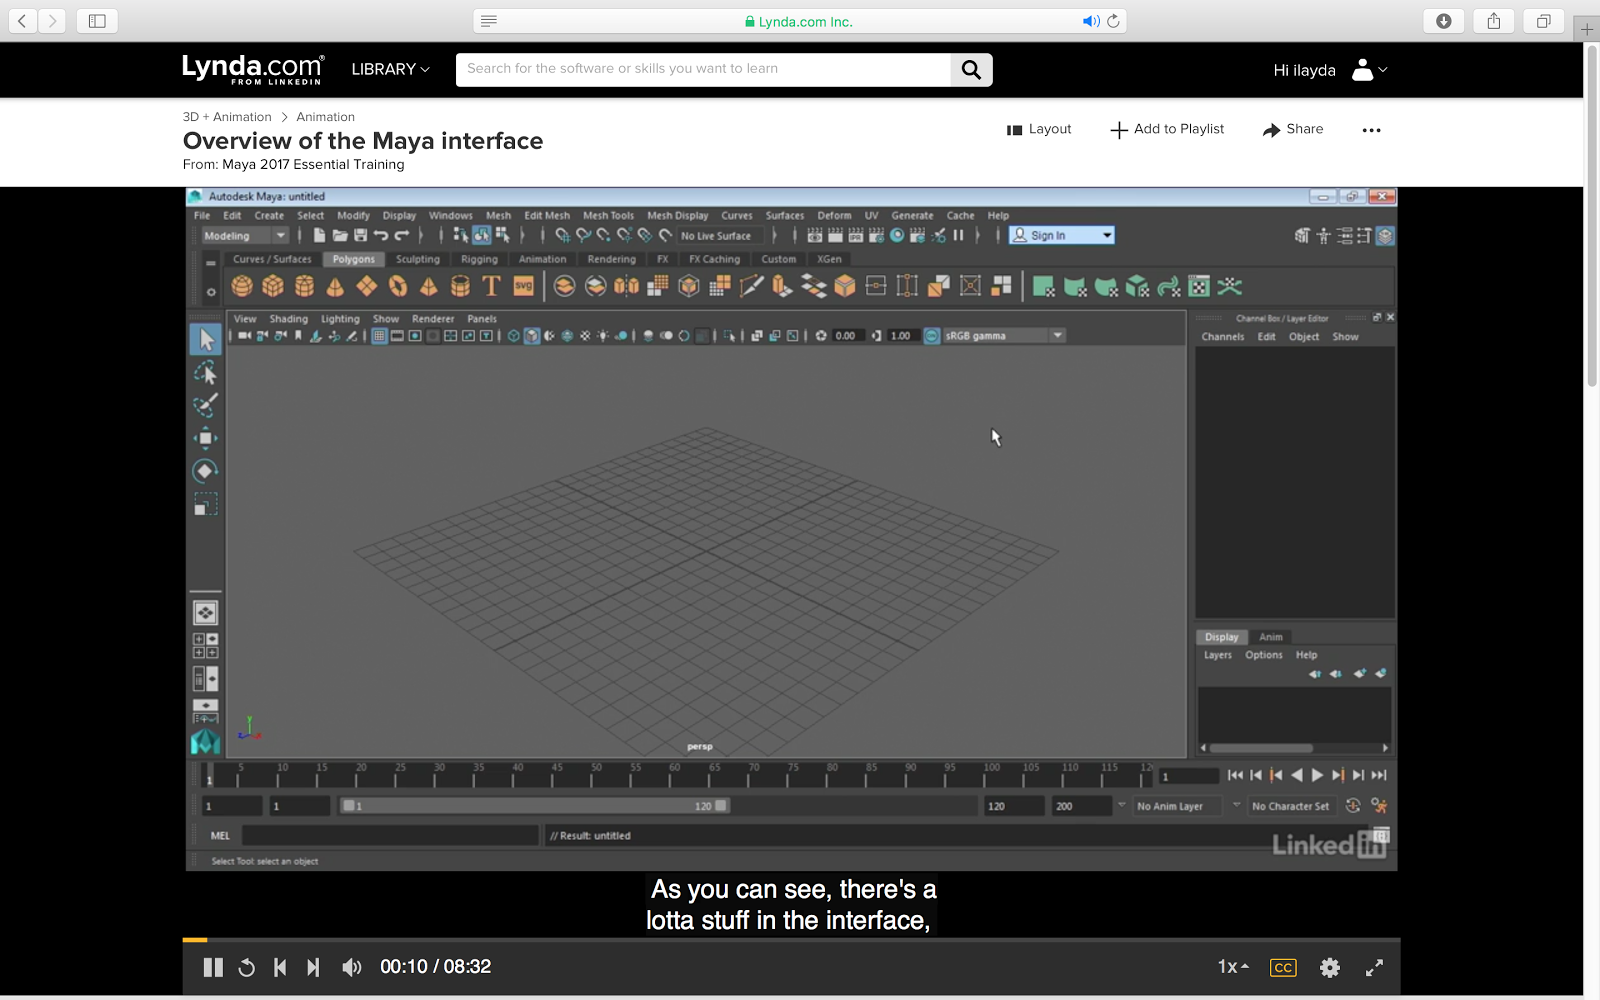The image size is (1600, 1000).
Task: Enter fullscreen with the expand icon
Action: [1375, 967]
